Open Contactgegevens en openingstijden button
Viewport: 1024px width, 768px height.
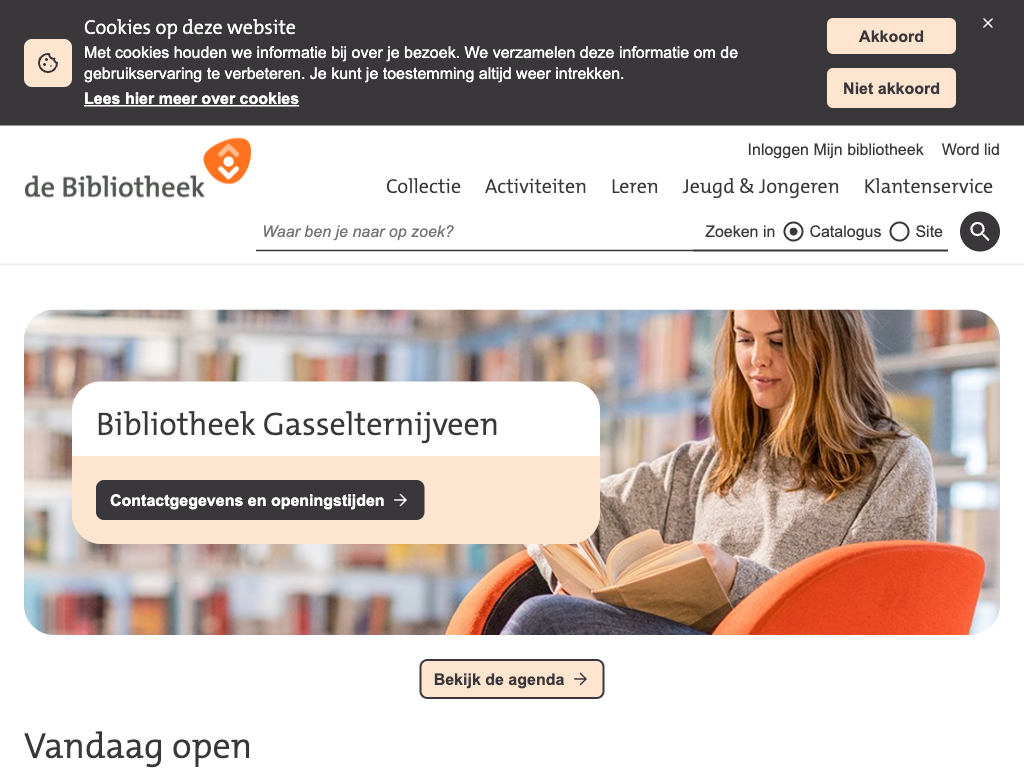click(x=260, y=500)
